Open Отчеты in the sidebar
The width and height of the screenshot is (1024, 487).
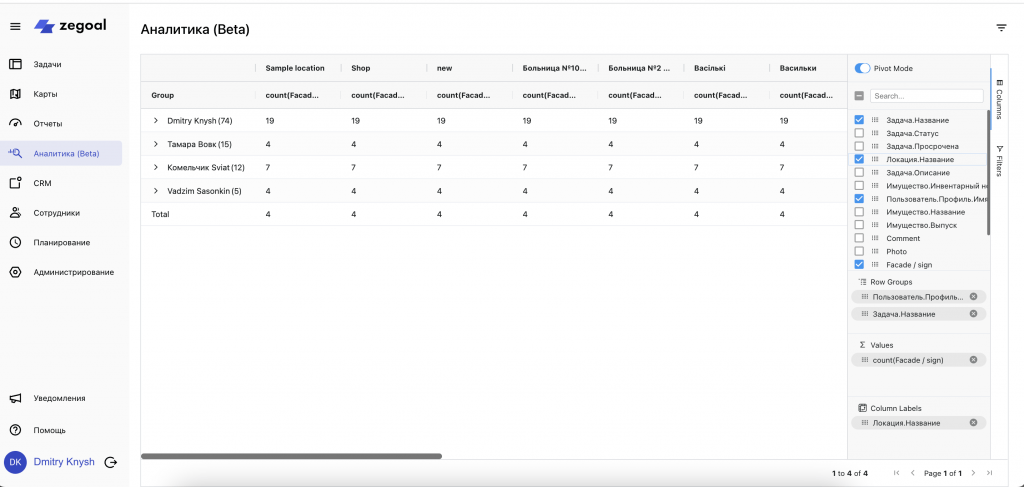[x=47, y=123]
